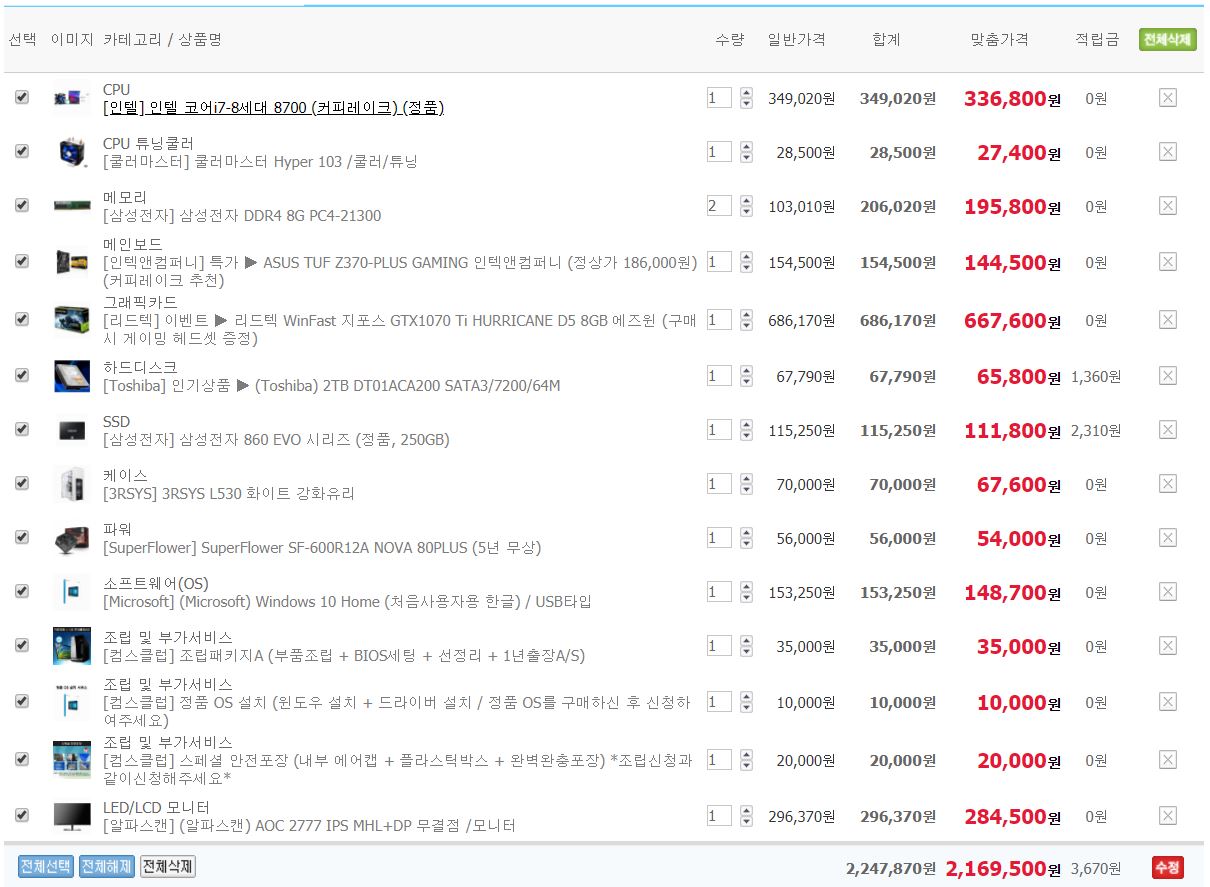Uncheck the 하드디스크 row checkbox

(22, 375)
